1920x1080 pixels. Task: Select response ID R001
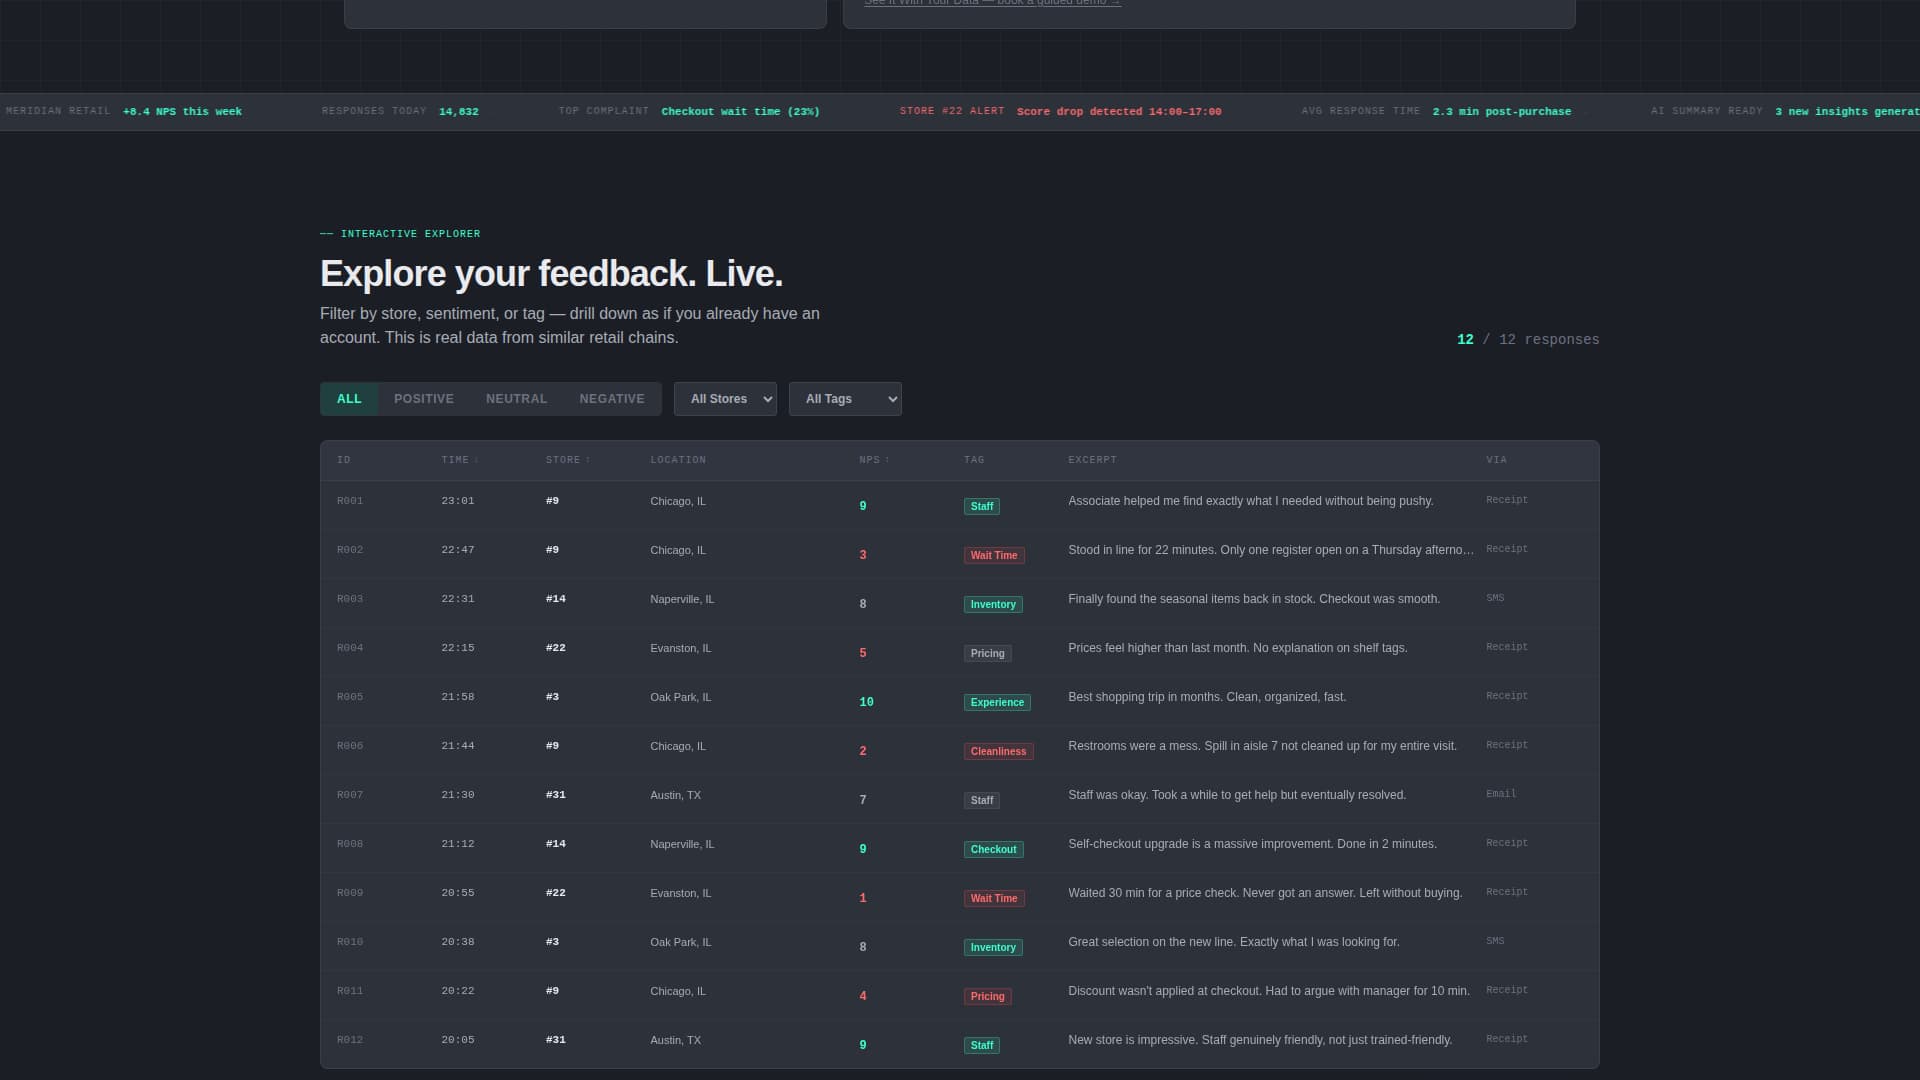click(x=350, y=501)
